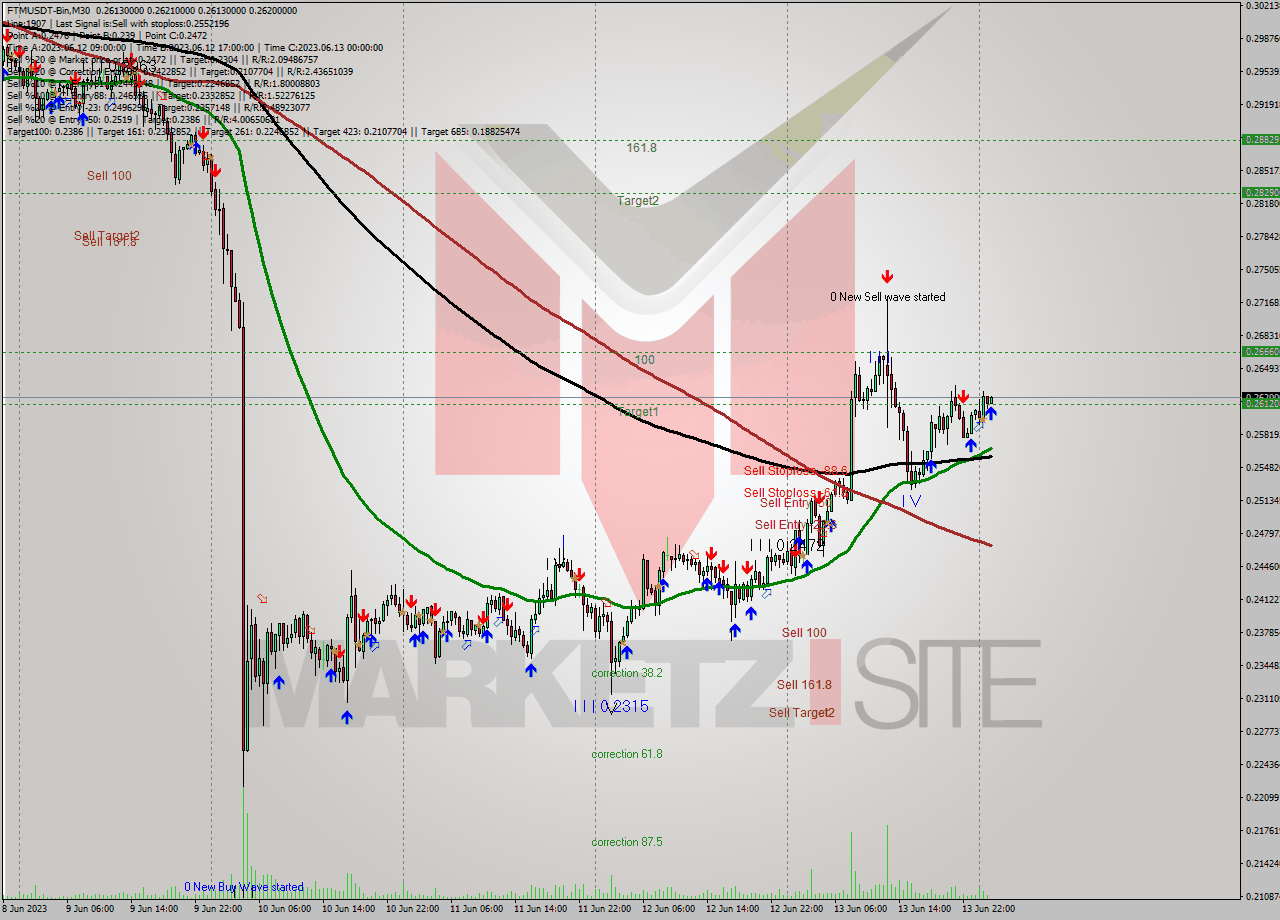Click the 'correction 38.2' label
1280x920 pixels.
coord(627,673)
